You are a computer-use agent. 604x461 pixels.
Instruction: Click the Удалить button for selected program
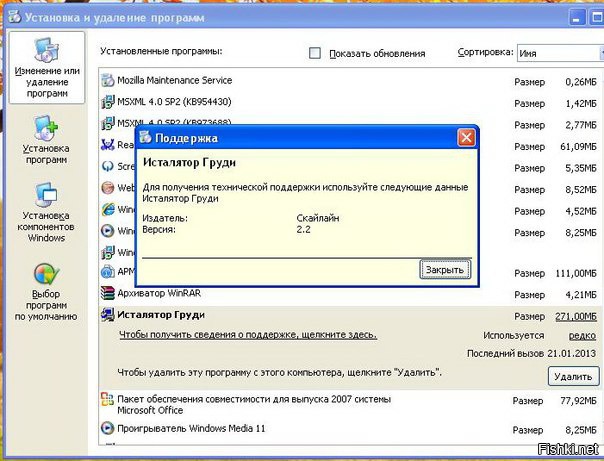(573, 376)
